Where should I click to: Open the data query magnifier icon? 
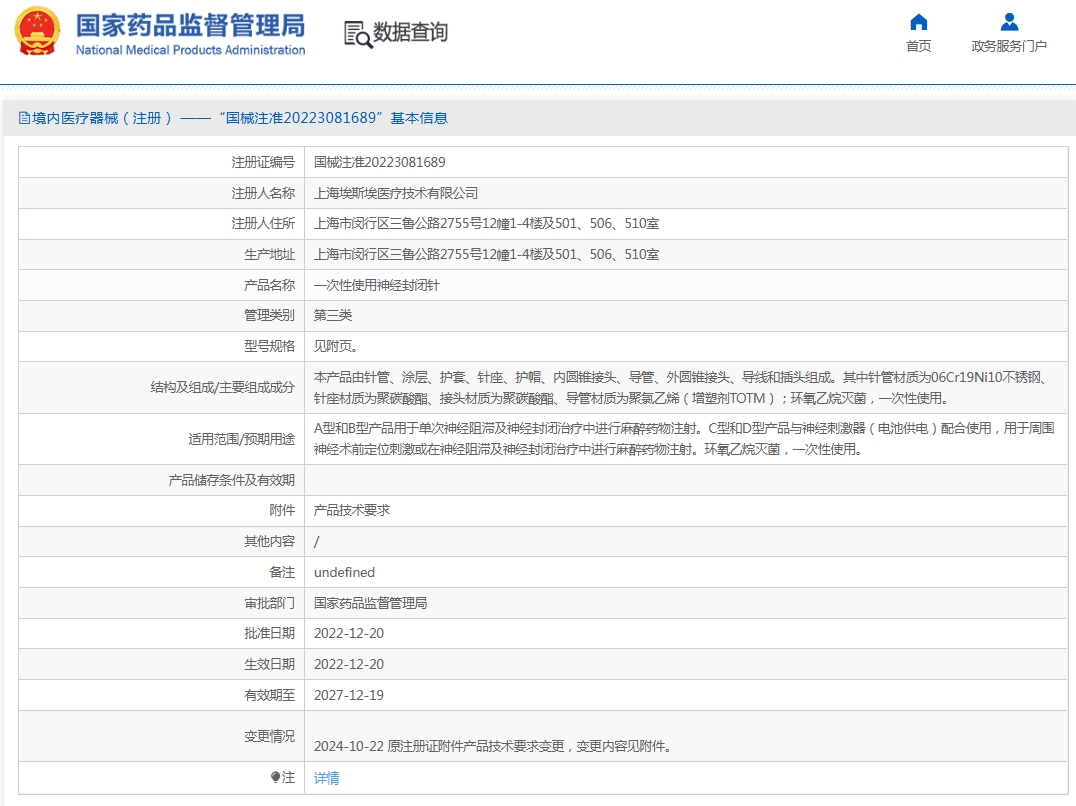pos(358,34)
